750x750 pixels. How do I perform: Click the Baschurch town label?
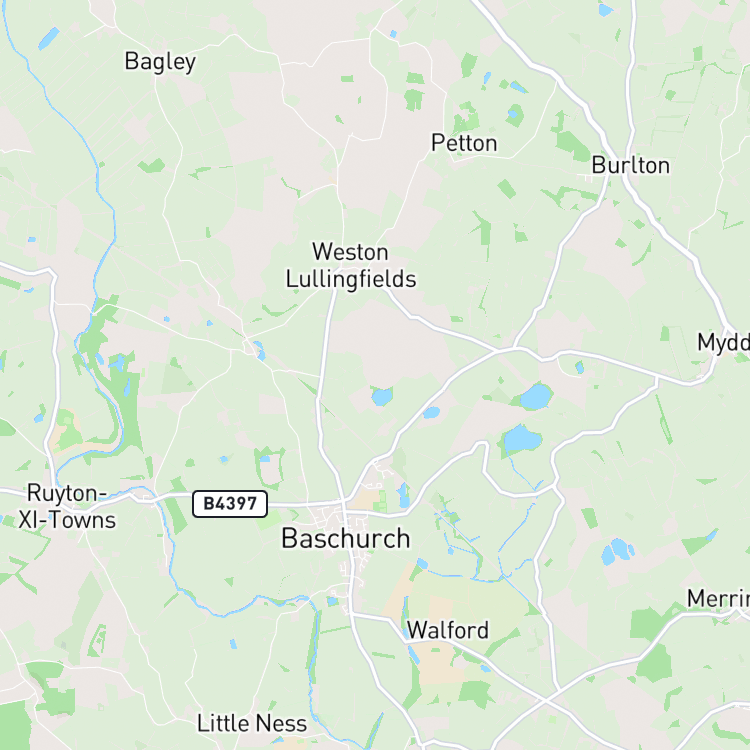point(345,539)
